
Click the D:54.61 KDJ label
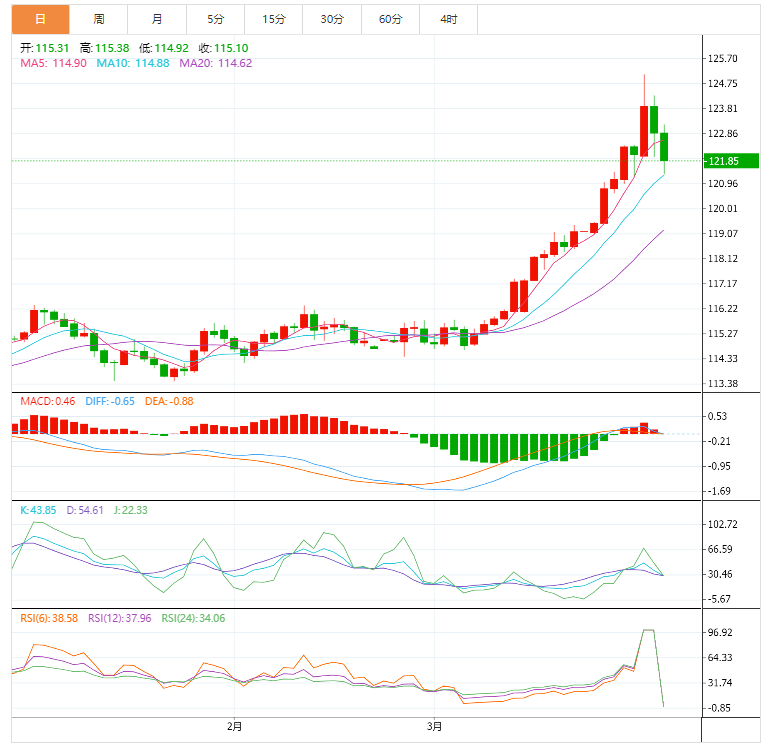coord(85,510)
